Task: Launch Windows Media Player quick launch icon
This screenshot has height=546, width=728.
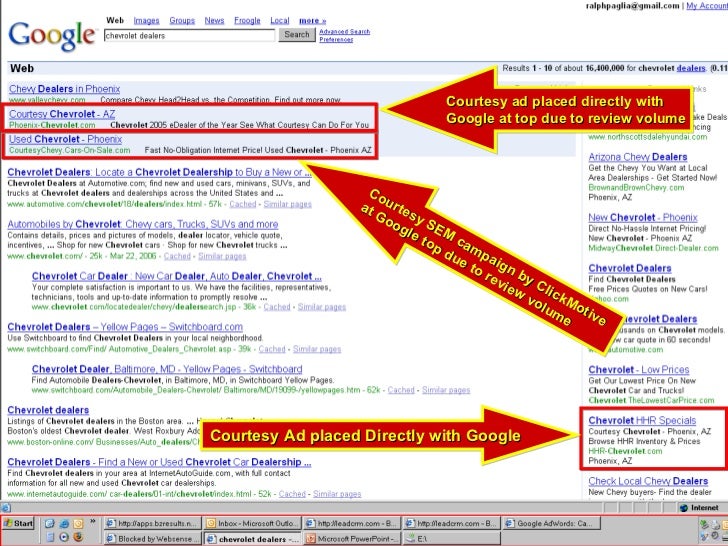Action: point(64,537)
